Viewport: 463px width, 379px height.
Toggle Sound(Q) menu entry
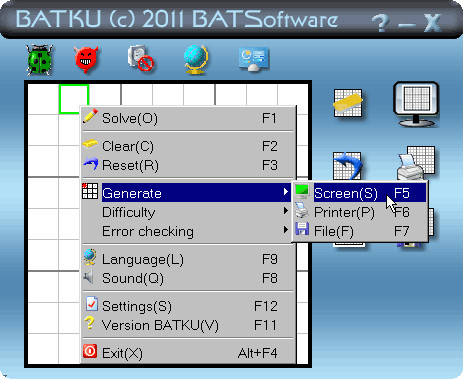pyautogui.click(x=189, y=278)
